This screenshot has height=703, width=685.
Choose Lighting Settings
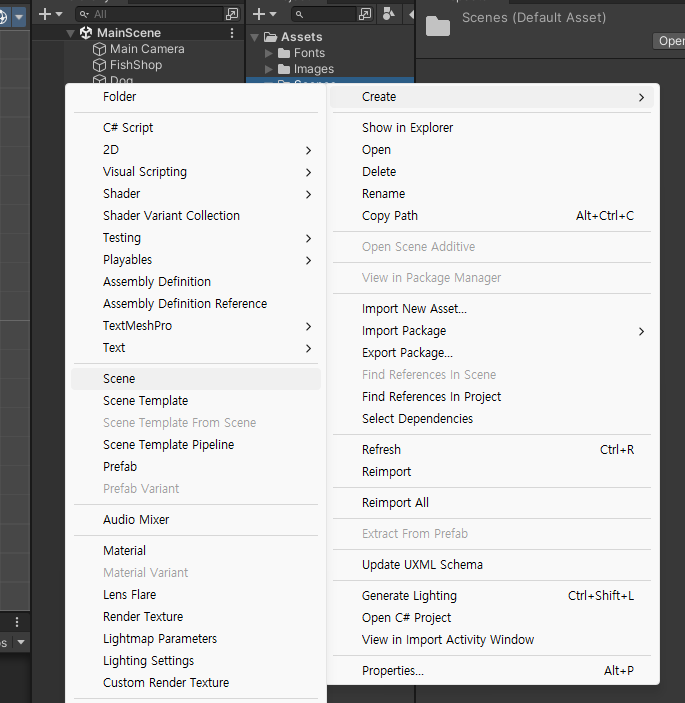(196, 660)
